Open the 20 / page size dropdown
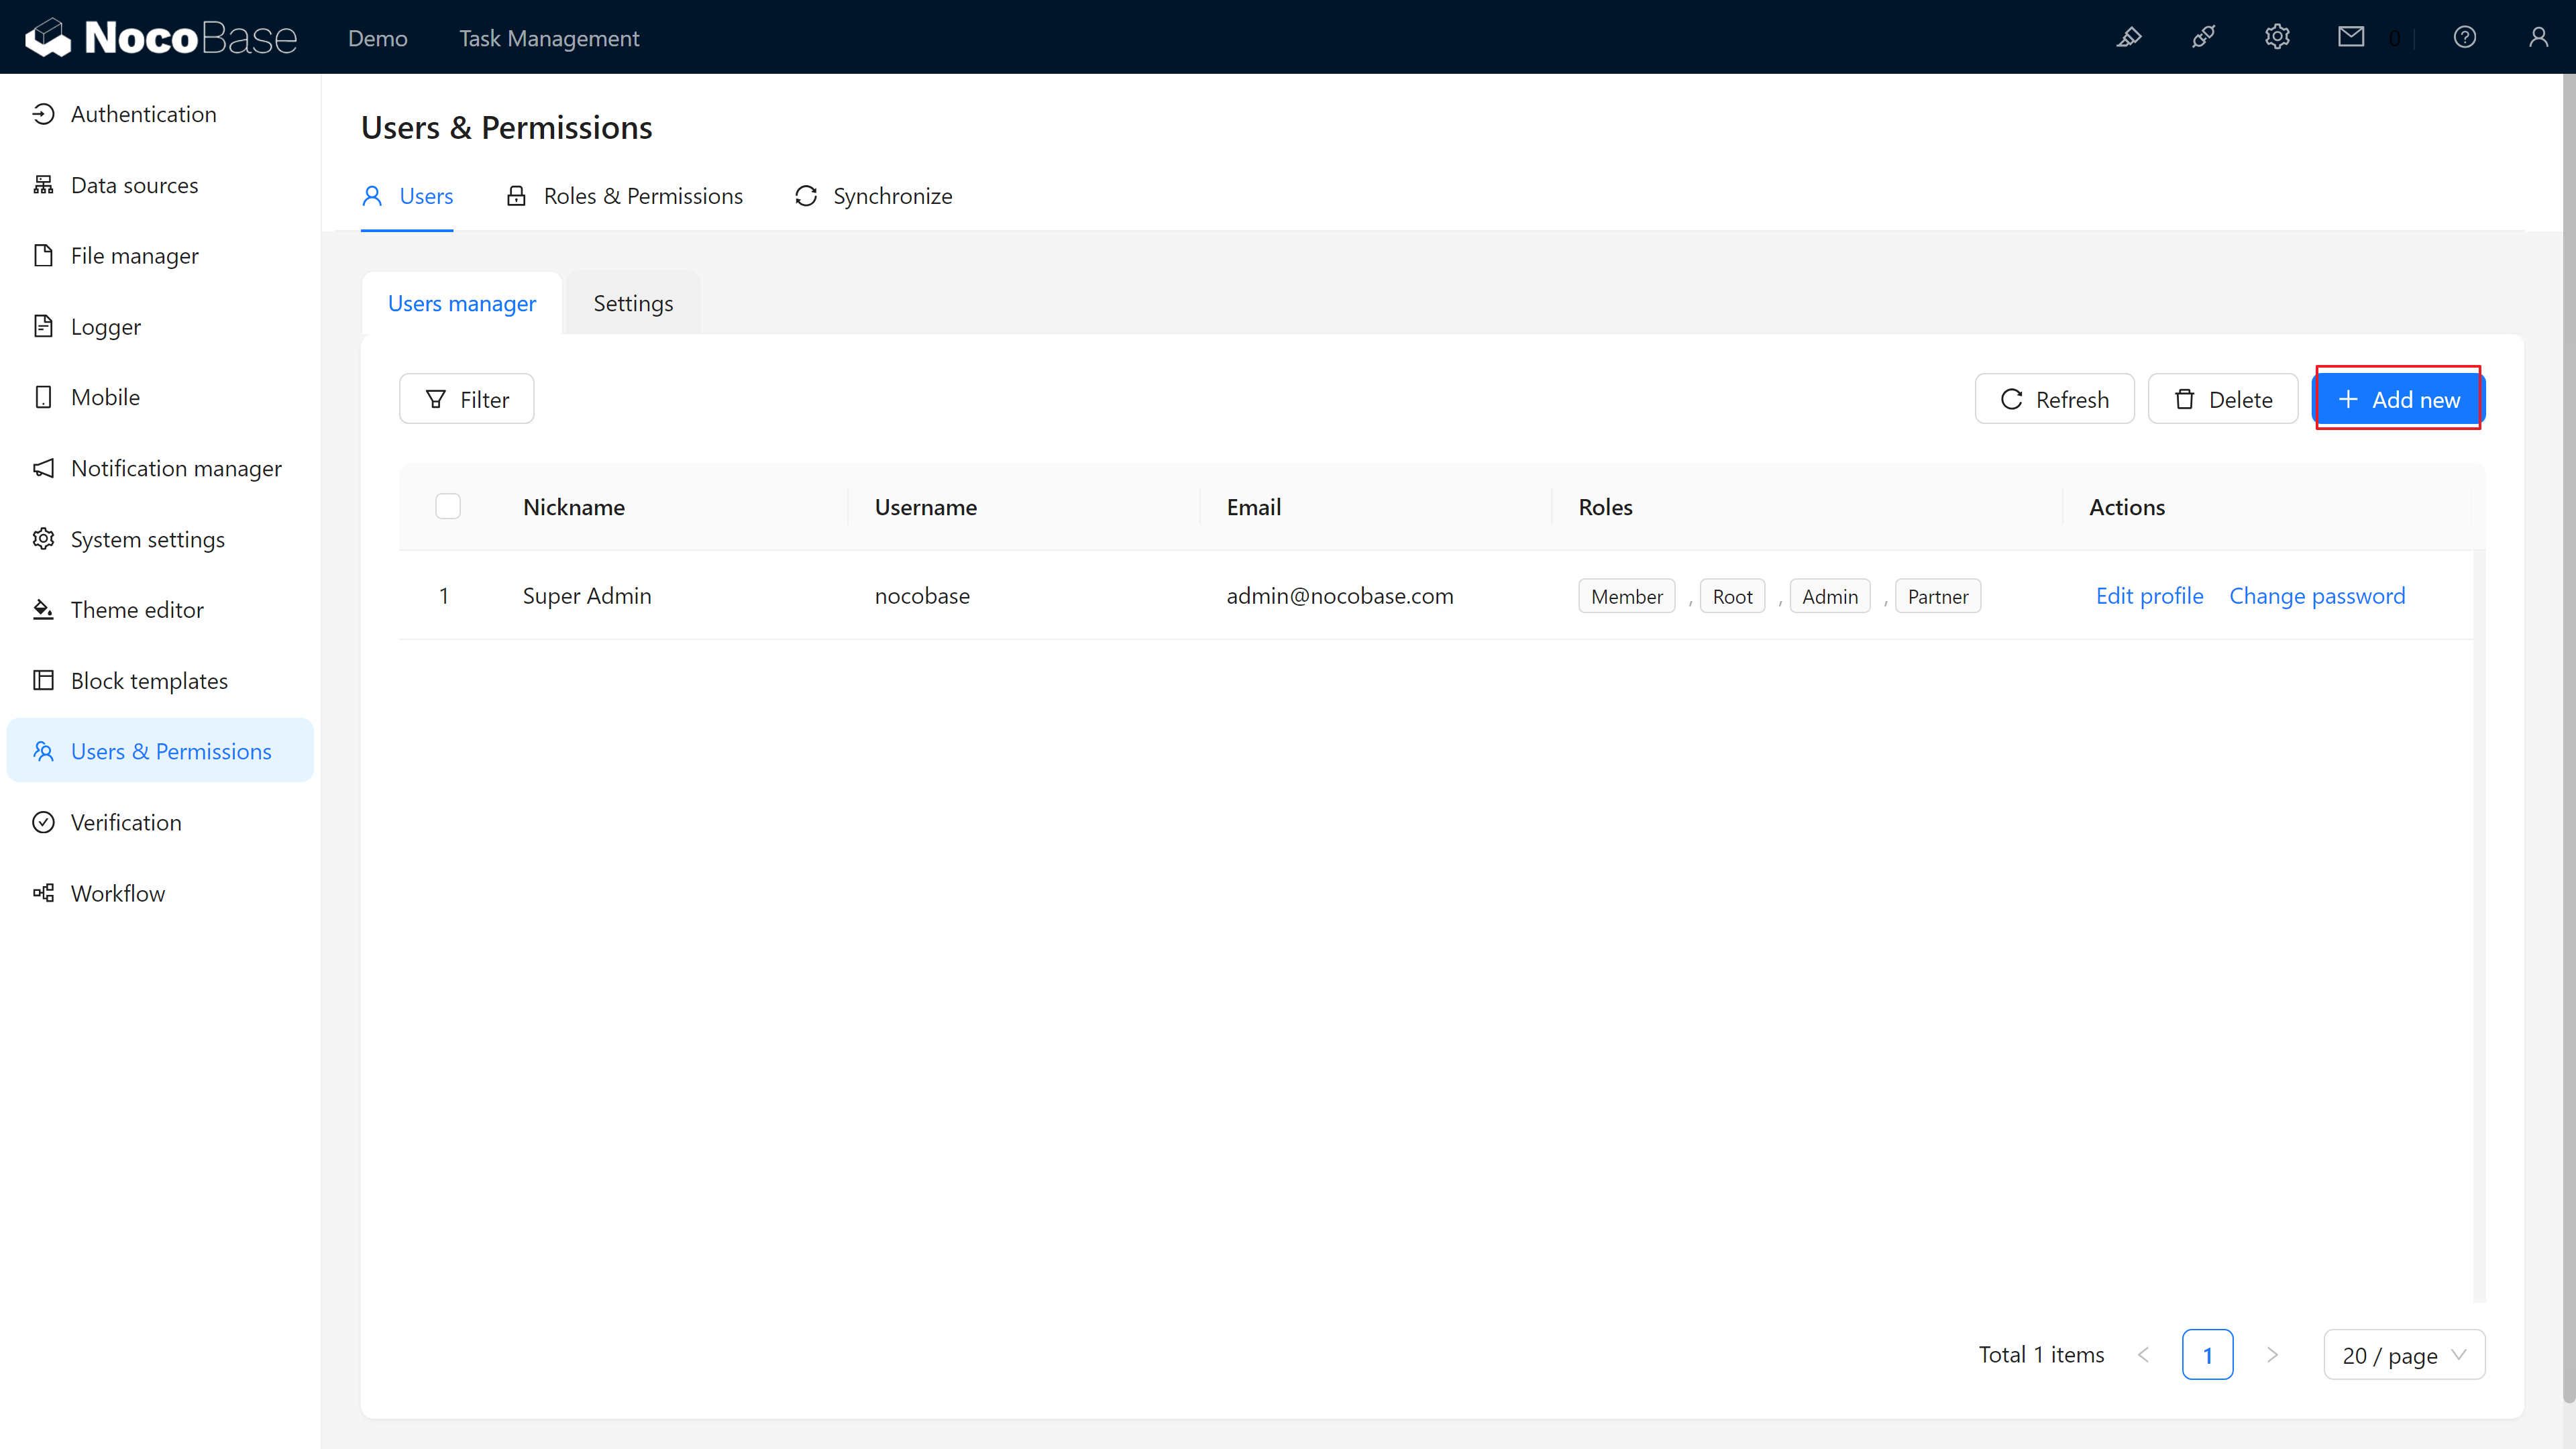The width and height of the screenshot is (2576, 1449). pos(2403,1355)
